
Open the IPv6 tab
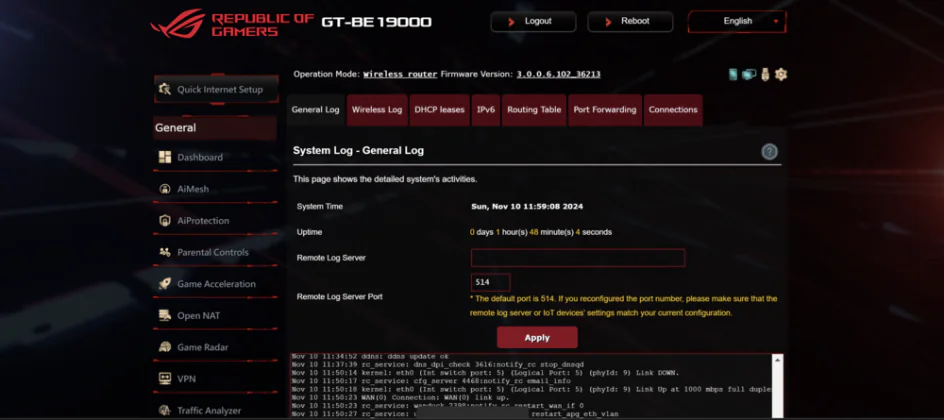tap(486, 110)
